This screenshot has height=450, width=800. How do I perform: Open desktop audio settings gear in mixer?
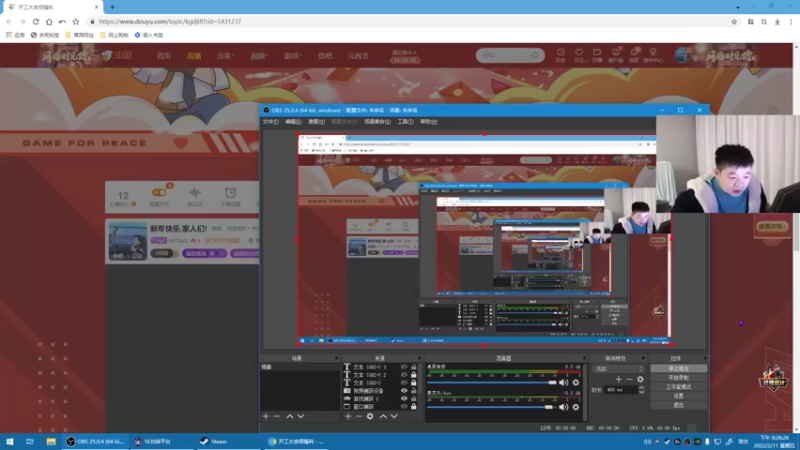[x=576, y=382]
